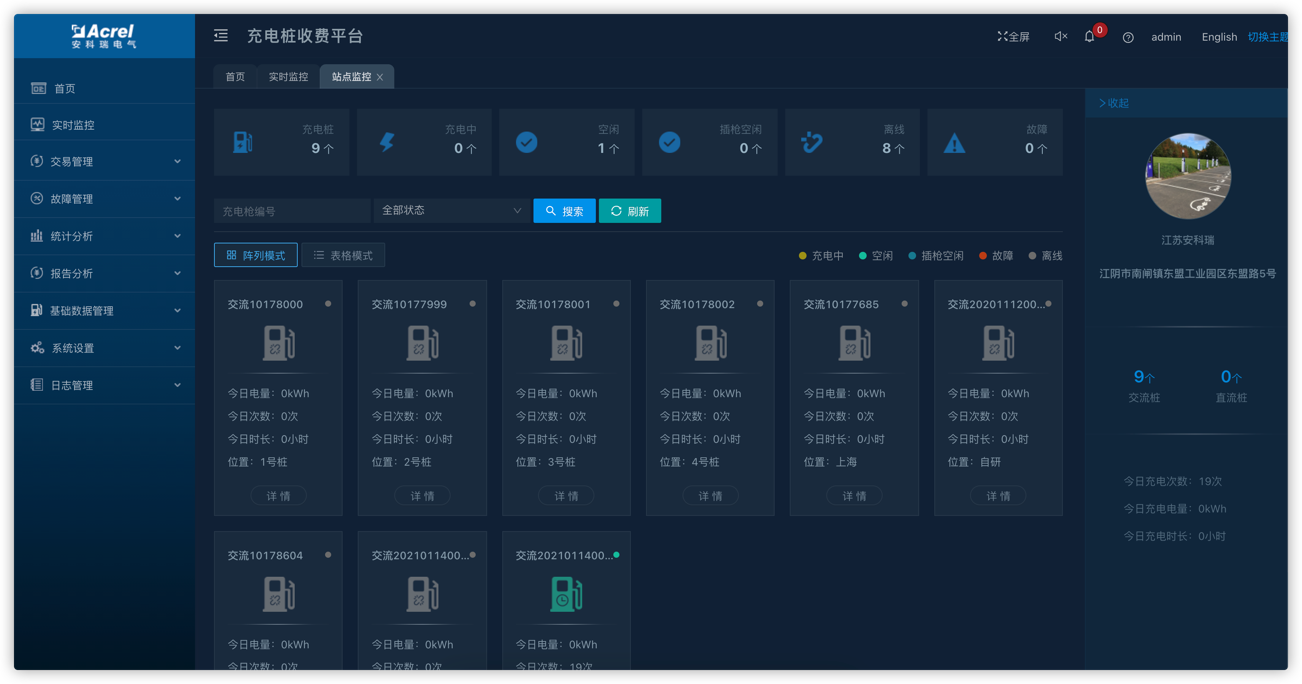Open the notification bell
1302x684 pixels.
point(1090,37)
